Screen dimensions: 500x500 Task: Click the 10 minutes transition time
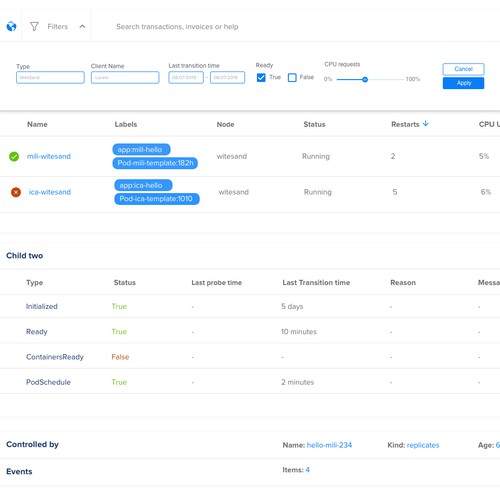click(299, 332)
